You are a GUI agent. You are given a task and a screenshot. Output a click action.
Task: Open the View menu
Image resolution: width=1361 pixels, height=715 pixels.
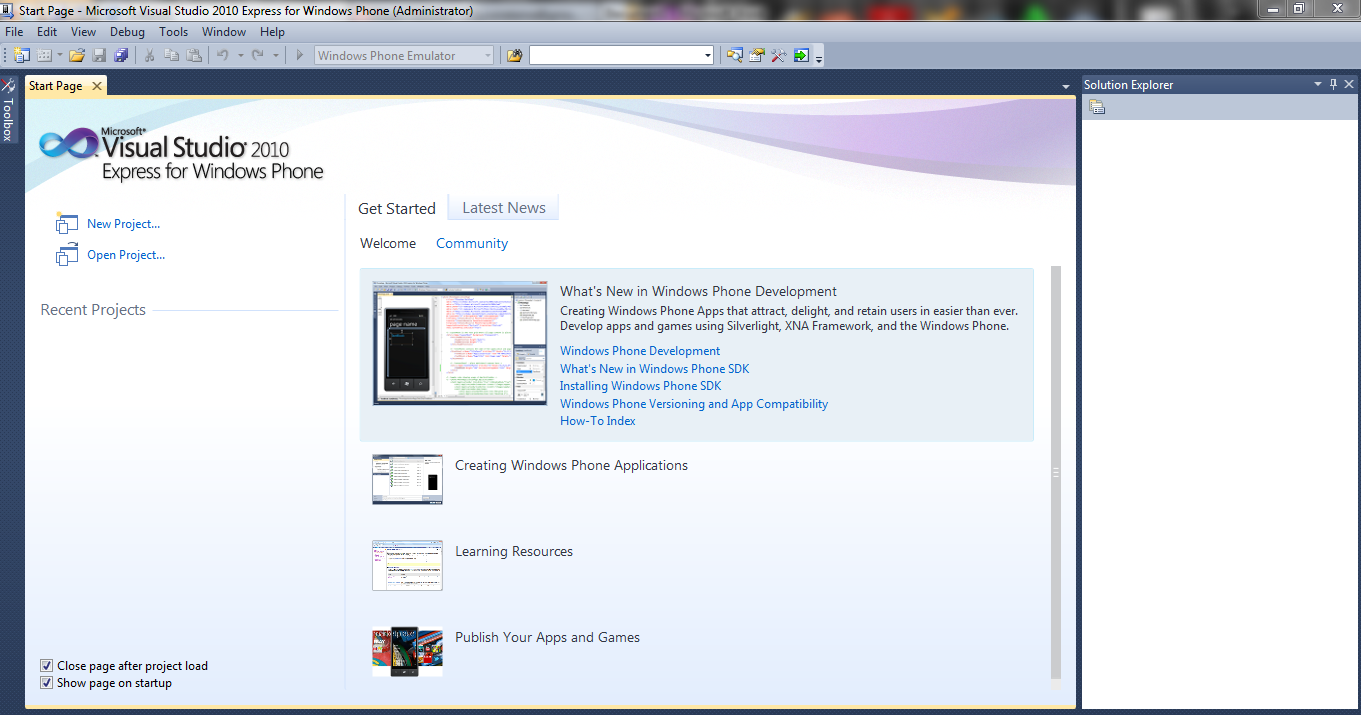[84, 32]
